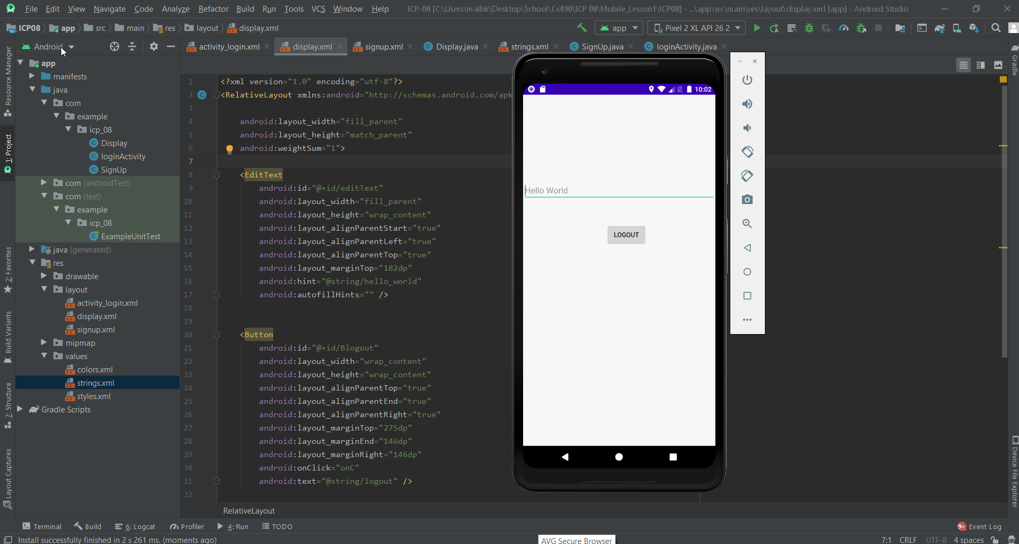Image resolution: width=1019 pixels, height=544 pixels.
Task: Switch editor to Split view
Action: 981,65
